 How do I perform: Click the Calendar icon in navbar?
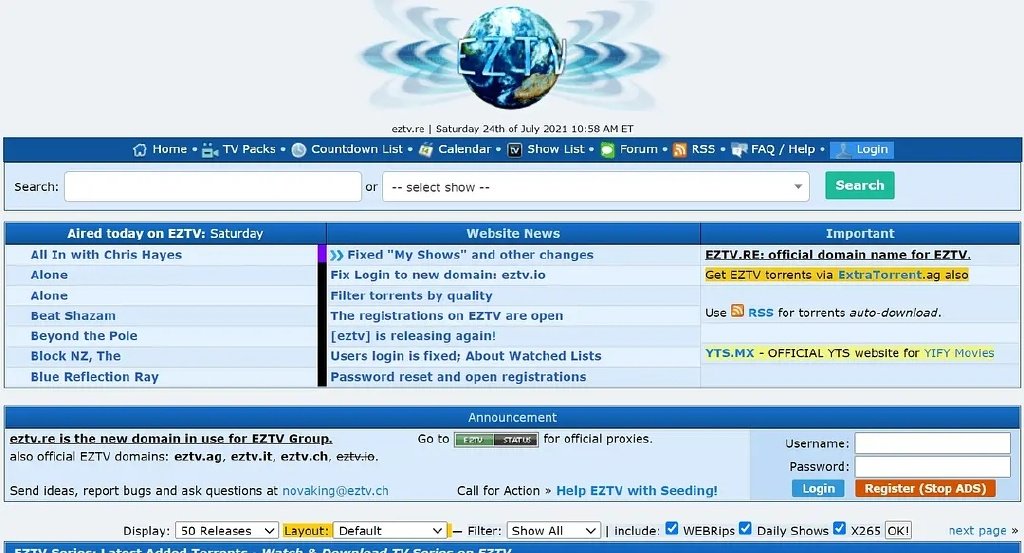[x=426, y=150]
